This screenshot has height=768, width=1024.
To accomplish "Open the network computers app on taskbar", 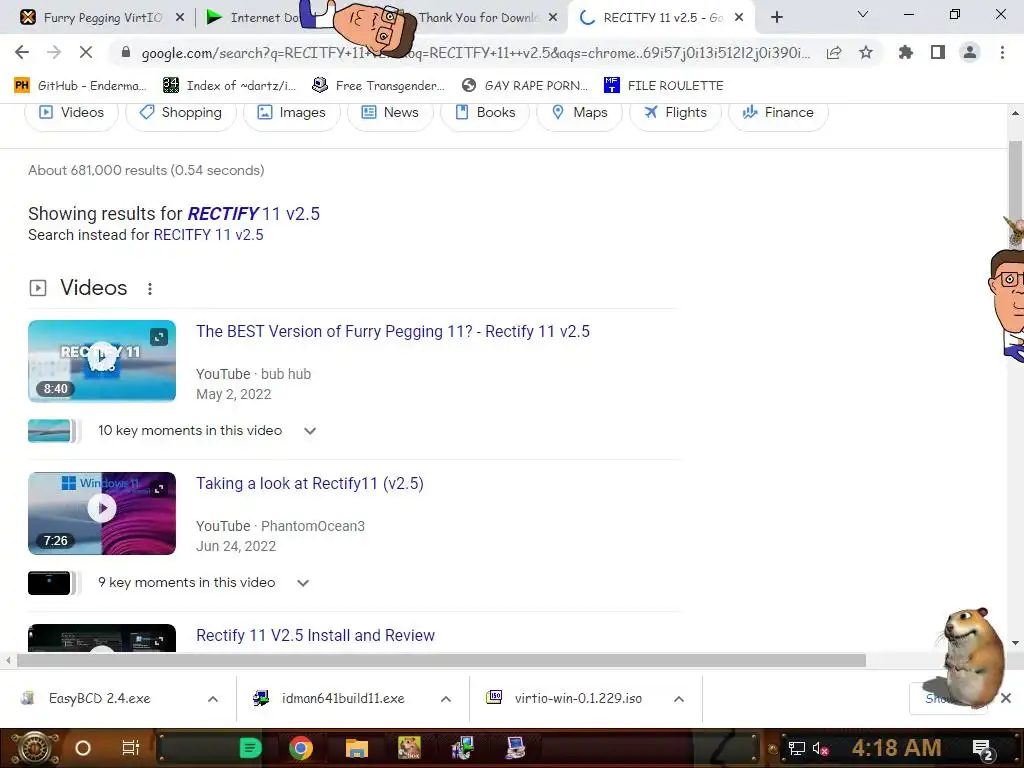I will click(x=462, y=748).
